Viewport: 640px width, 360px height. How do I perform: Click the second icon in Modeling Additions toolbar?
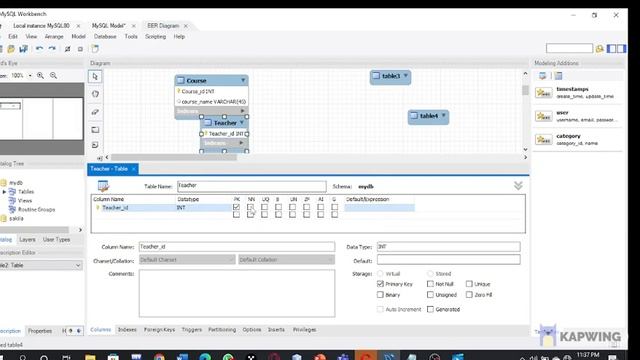click(558, 76)
